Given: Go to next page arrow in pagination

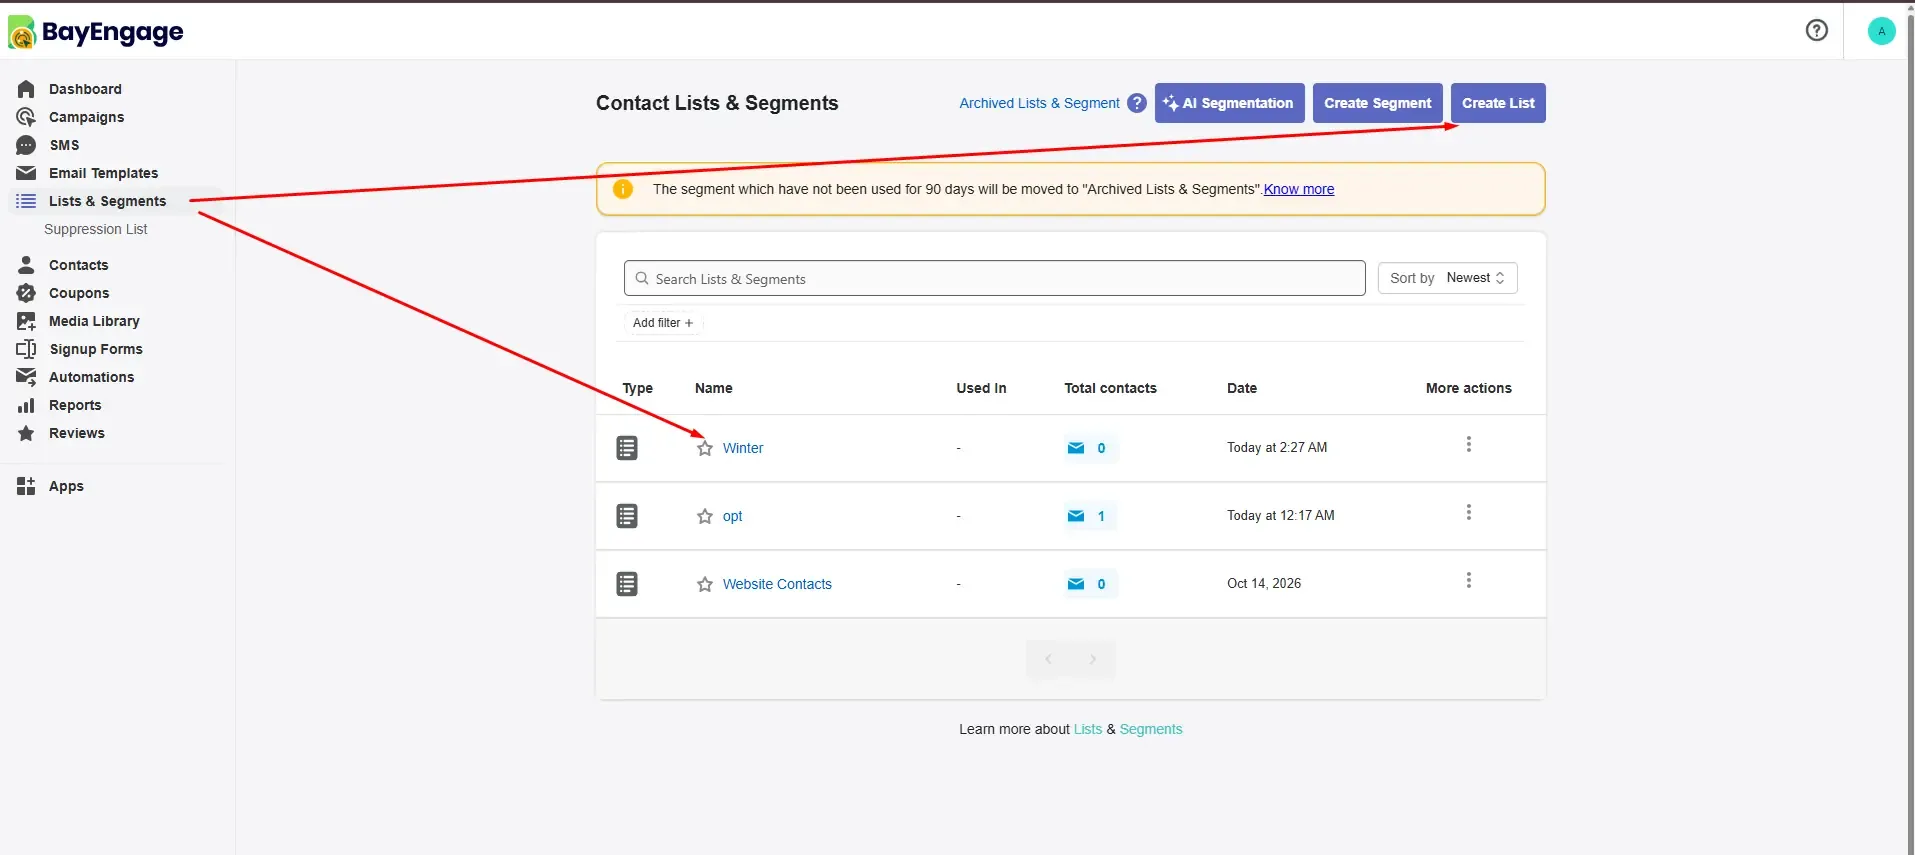Looking at the screenshot, I should coord(1093,659).
